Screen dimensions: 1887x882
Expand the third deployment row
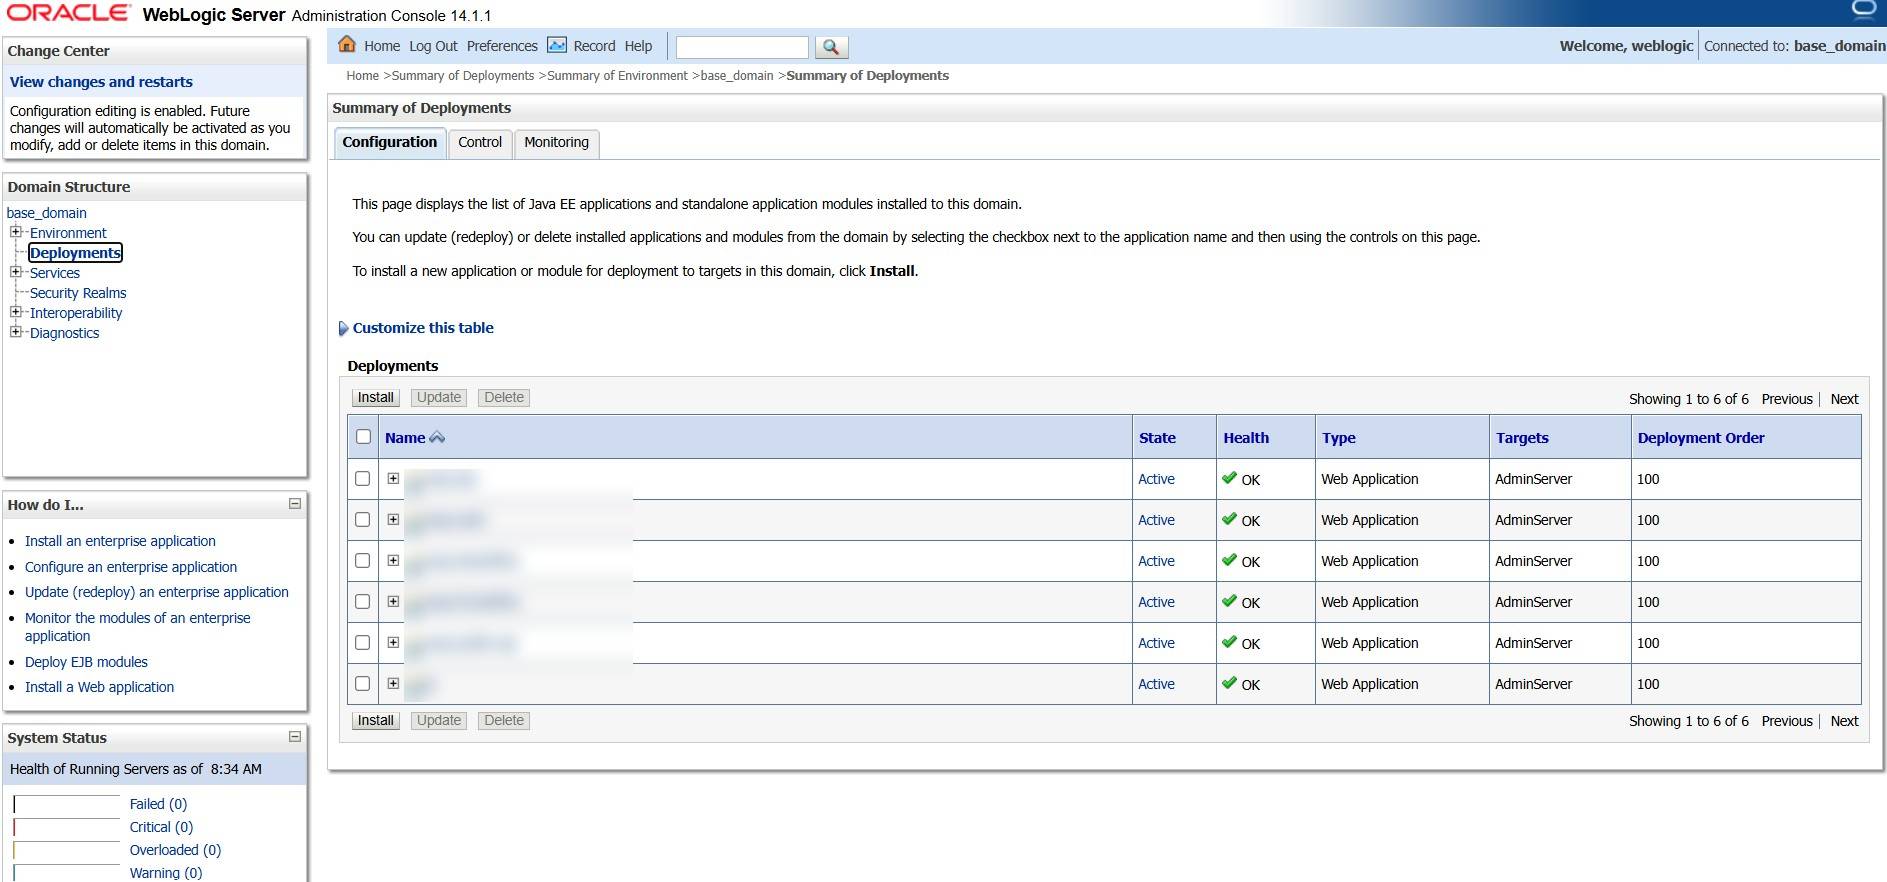[x=393, y=561]
